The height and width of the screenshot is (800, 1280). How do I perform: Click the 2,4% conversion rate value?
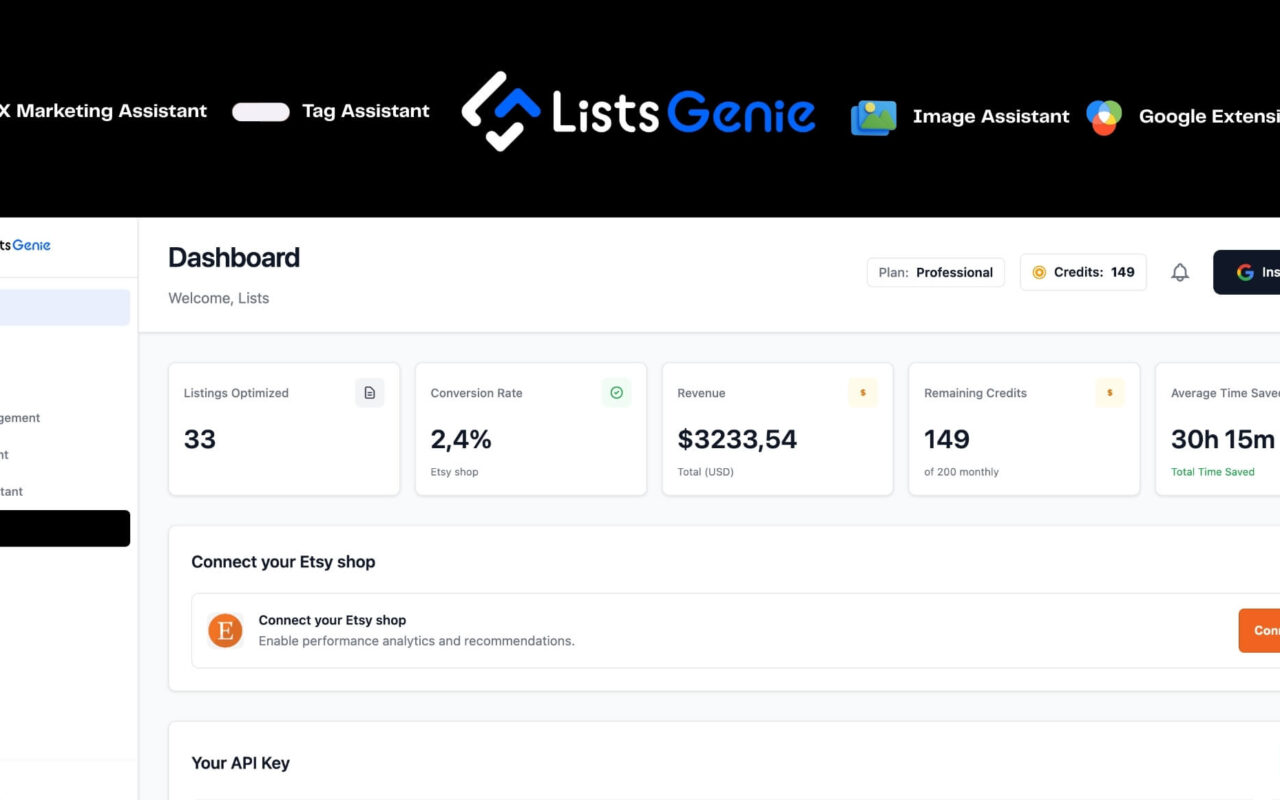click(461, 439)
